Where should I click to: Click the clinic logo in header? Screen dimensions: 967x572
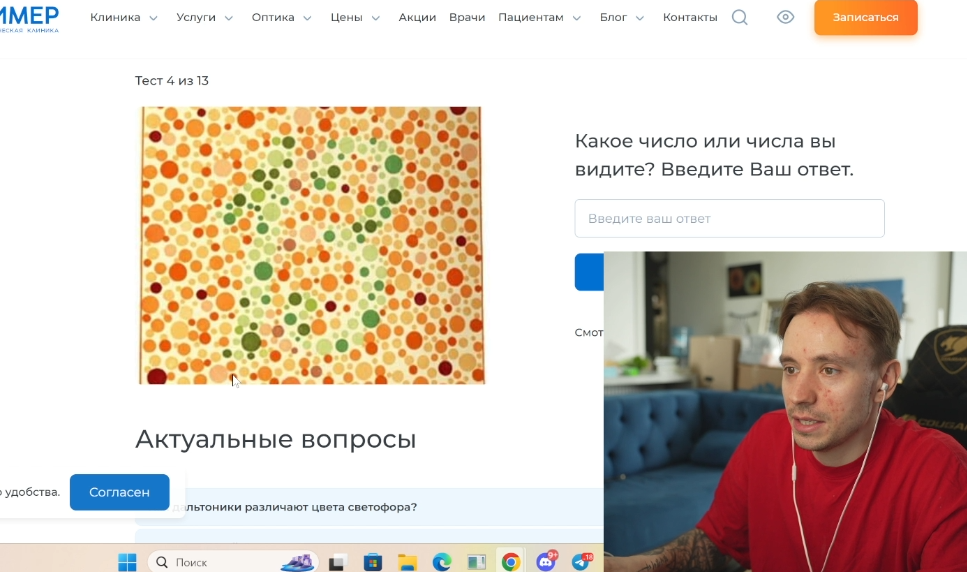pyautogui.click(x=29, y=18)
